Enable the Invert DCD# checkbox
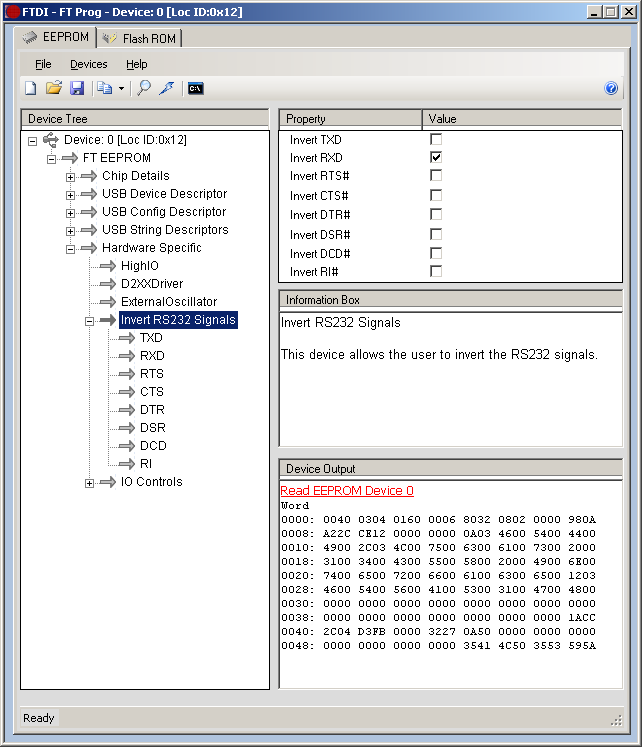This screenshot has height=747, width=642. click(x=436, y=253)
